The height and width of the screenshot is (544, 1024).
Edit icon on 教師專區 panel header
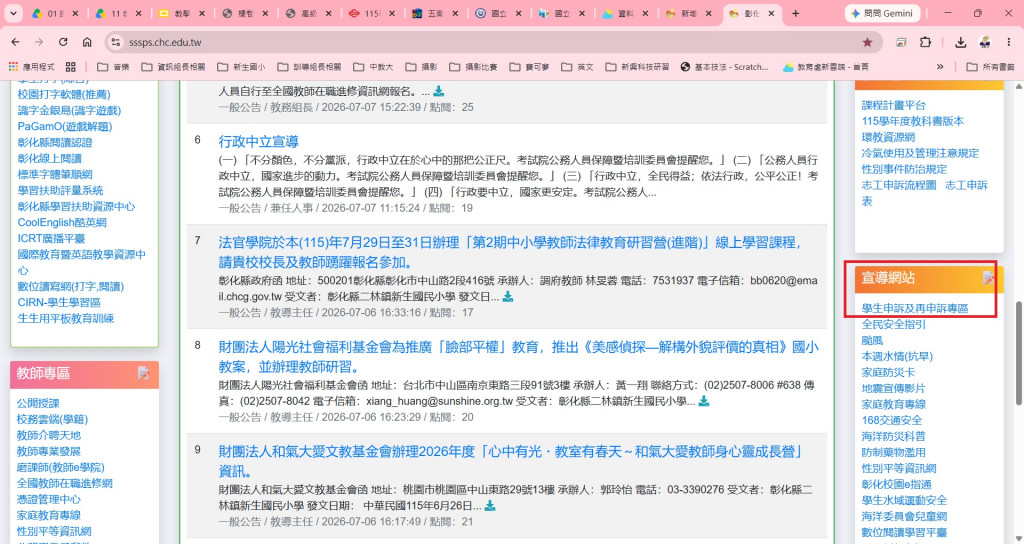coord(143,374)
